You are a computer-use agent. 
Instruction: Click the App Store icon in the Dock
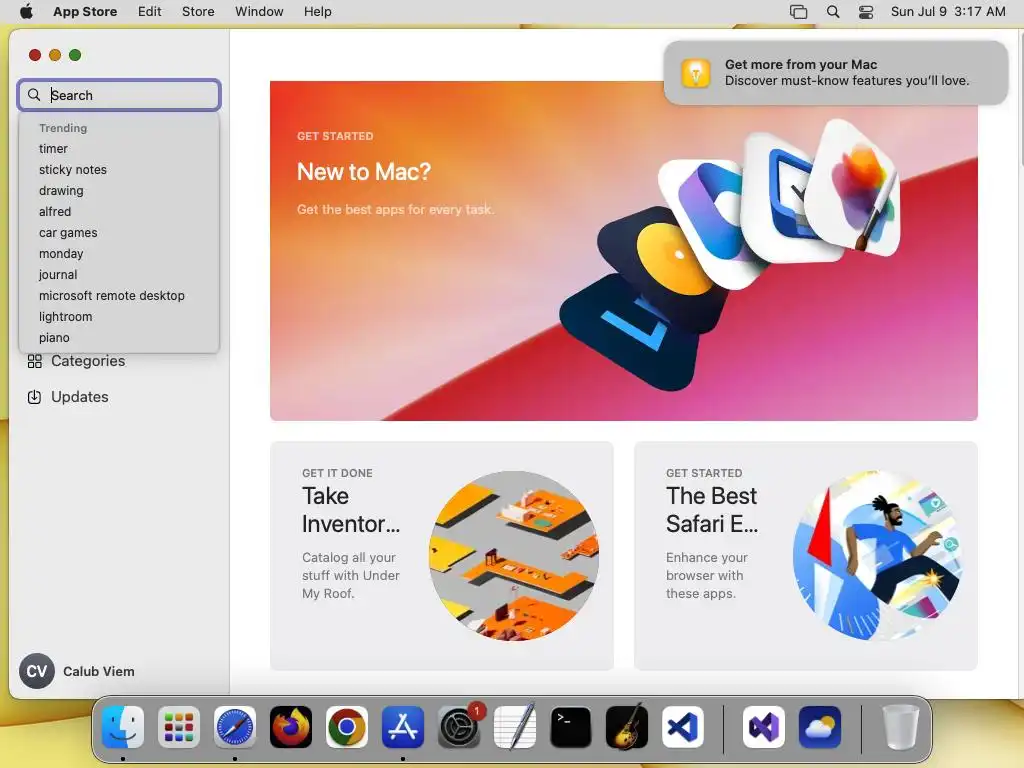click(403, 727)
